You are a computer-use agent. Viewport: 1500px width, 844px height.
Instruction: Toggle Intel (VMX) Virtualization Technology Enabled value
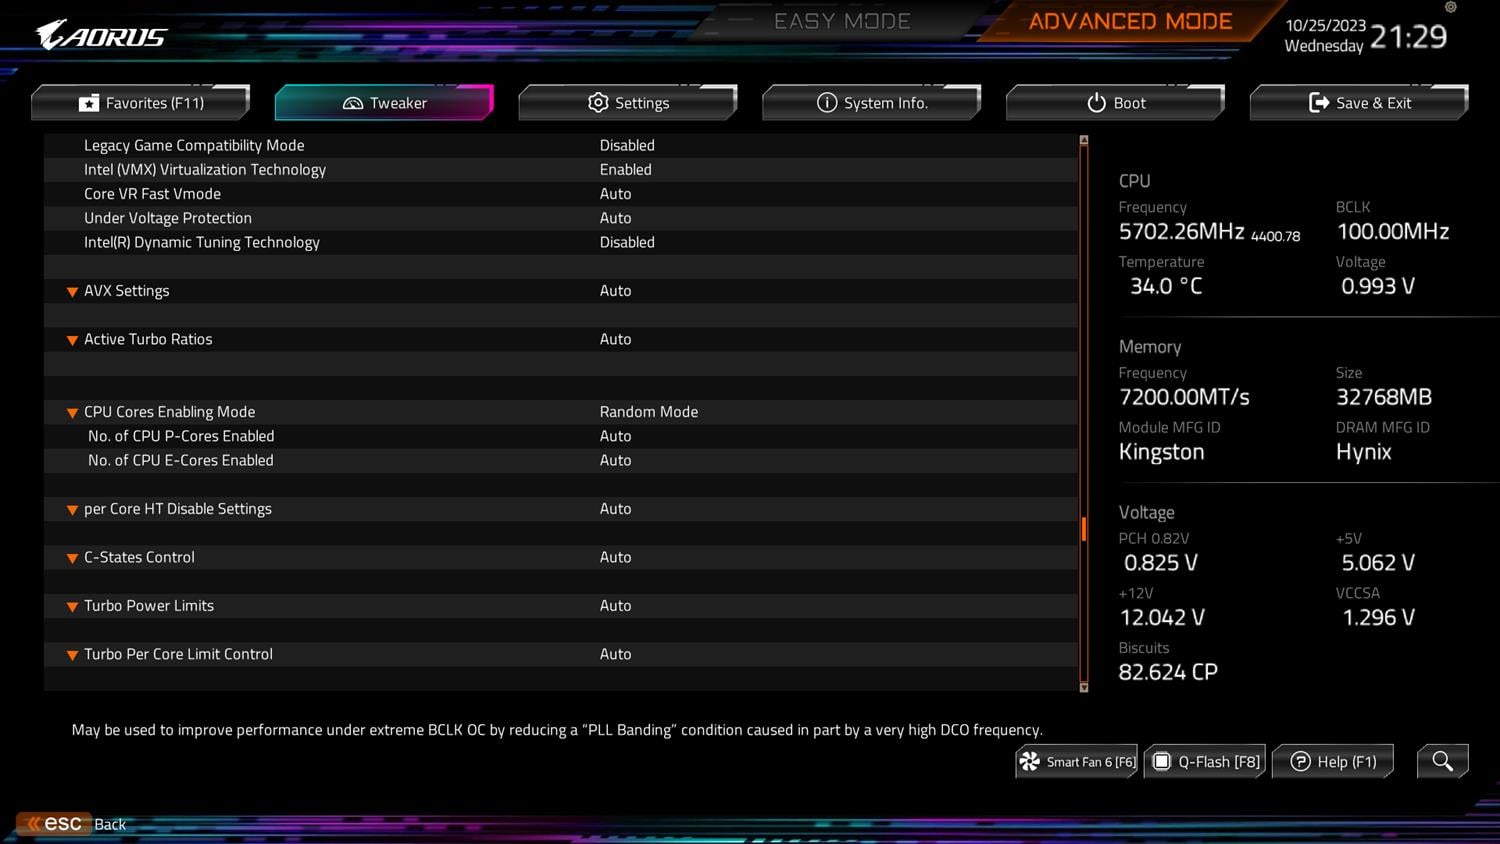click(625, 170)
